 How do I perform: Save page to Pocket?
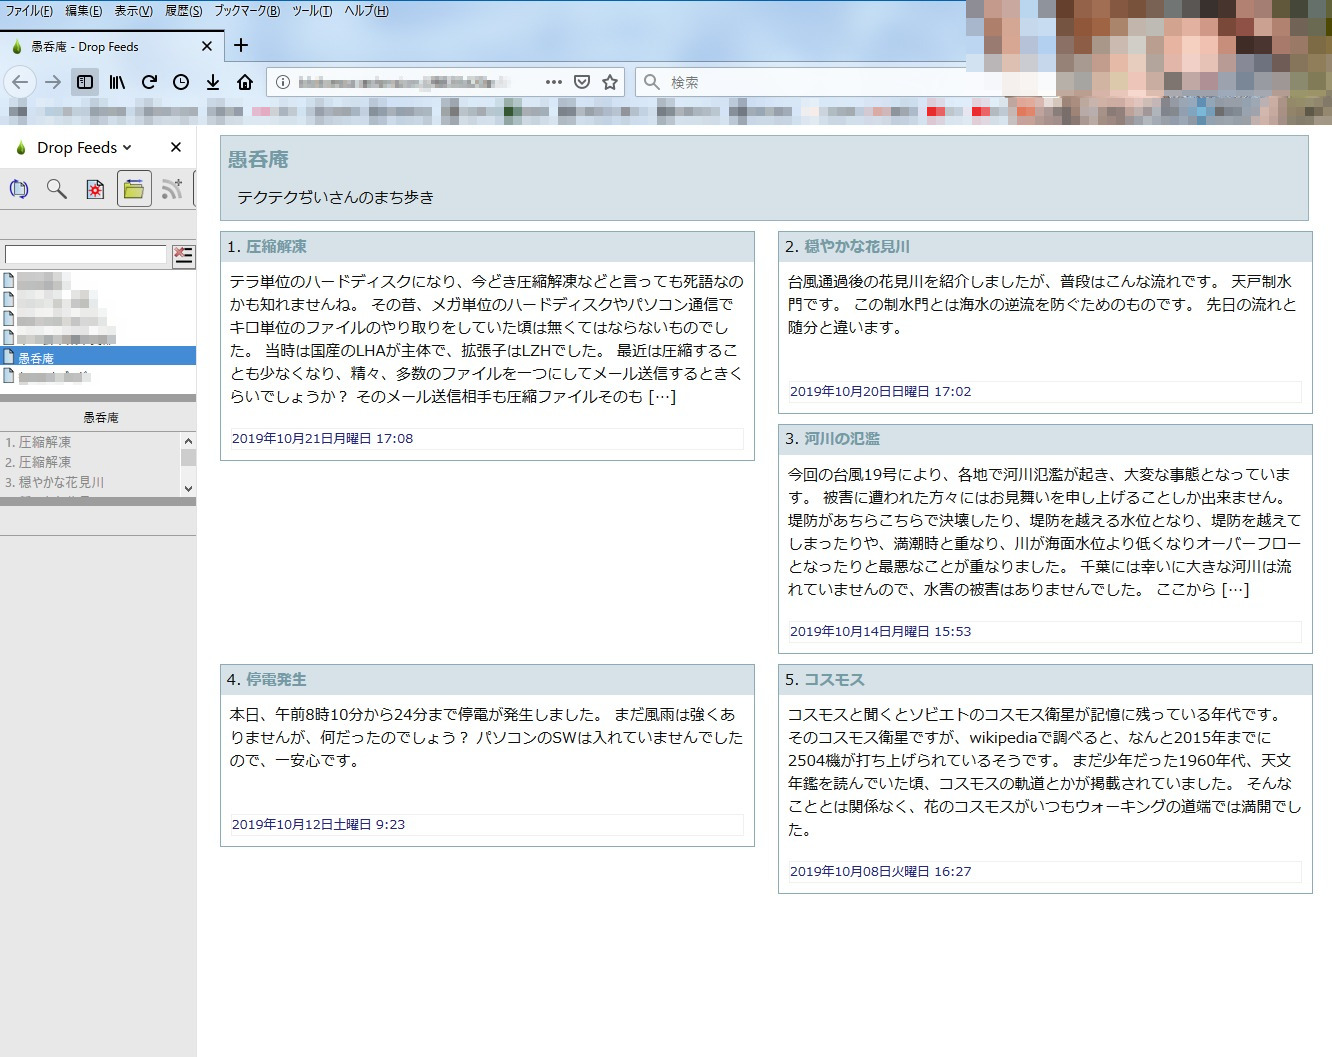point(582,82)
